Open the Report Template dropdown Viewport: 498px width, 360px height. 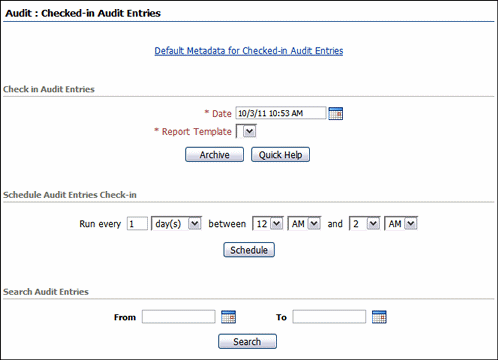(246, 131)
